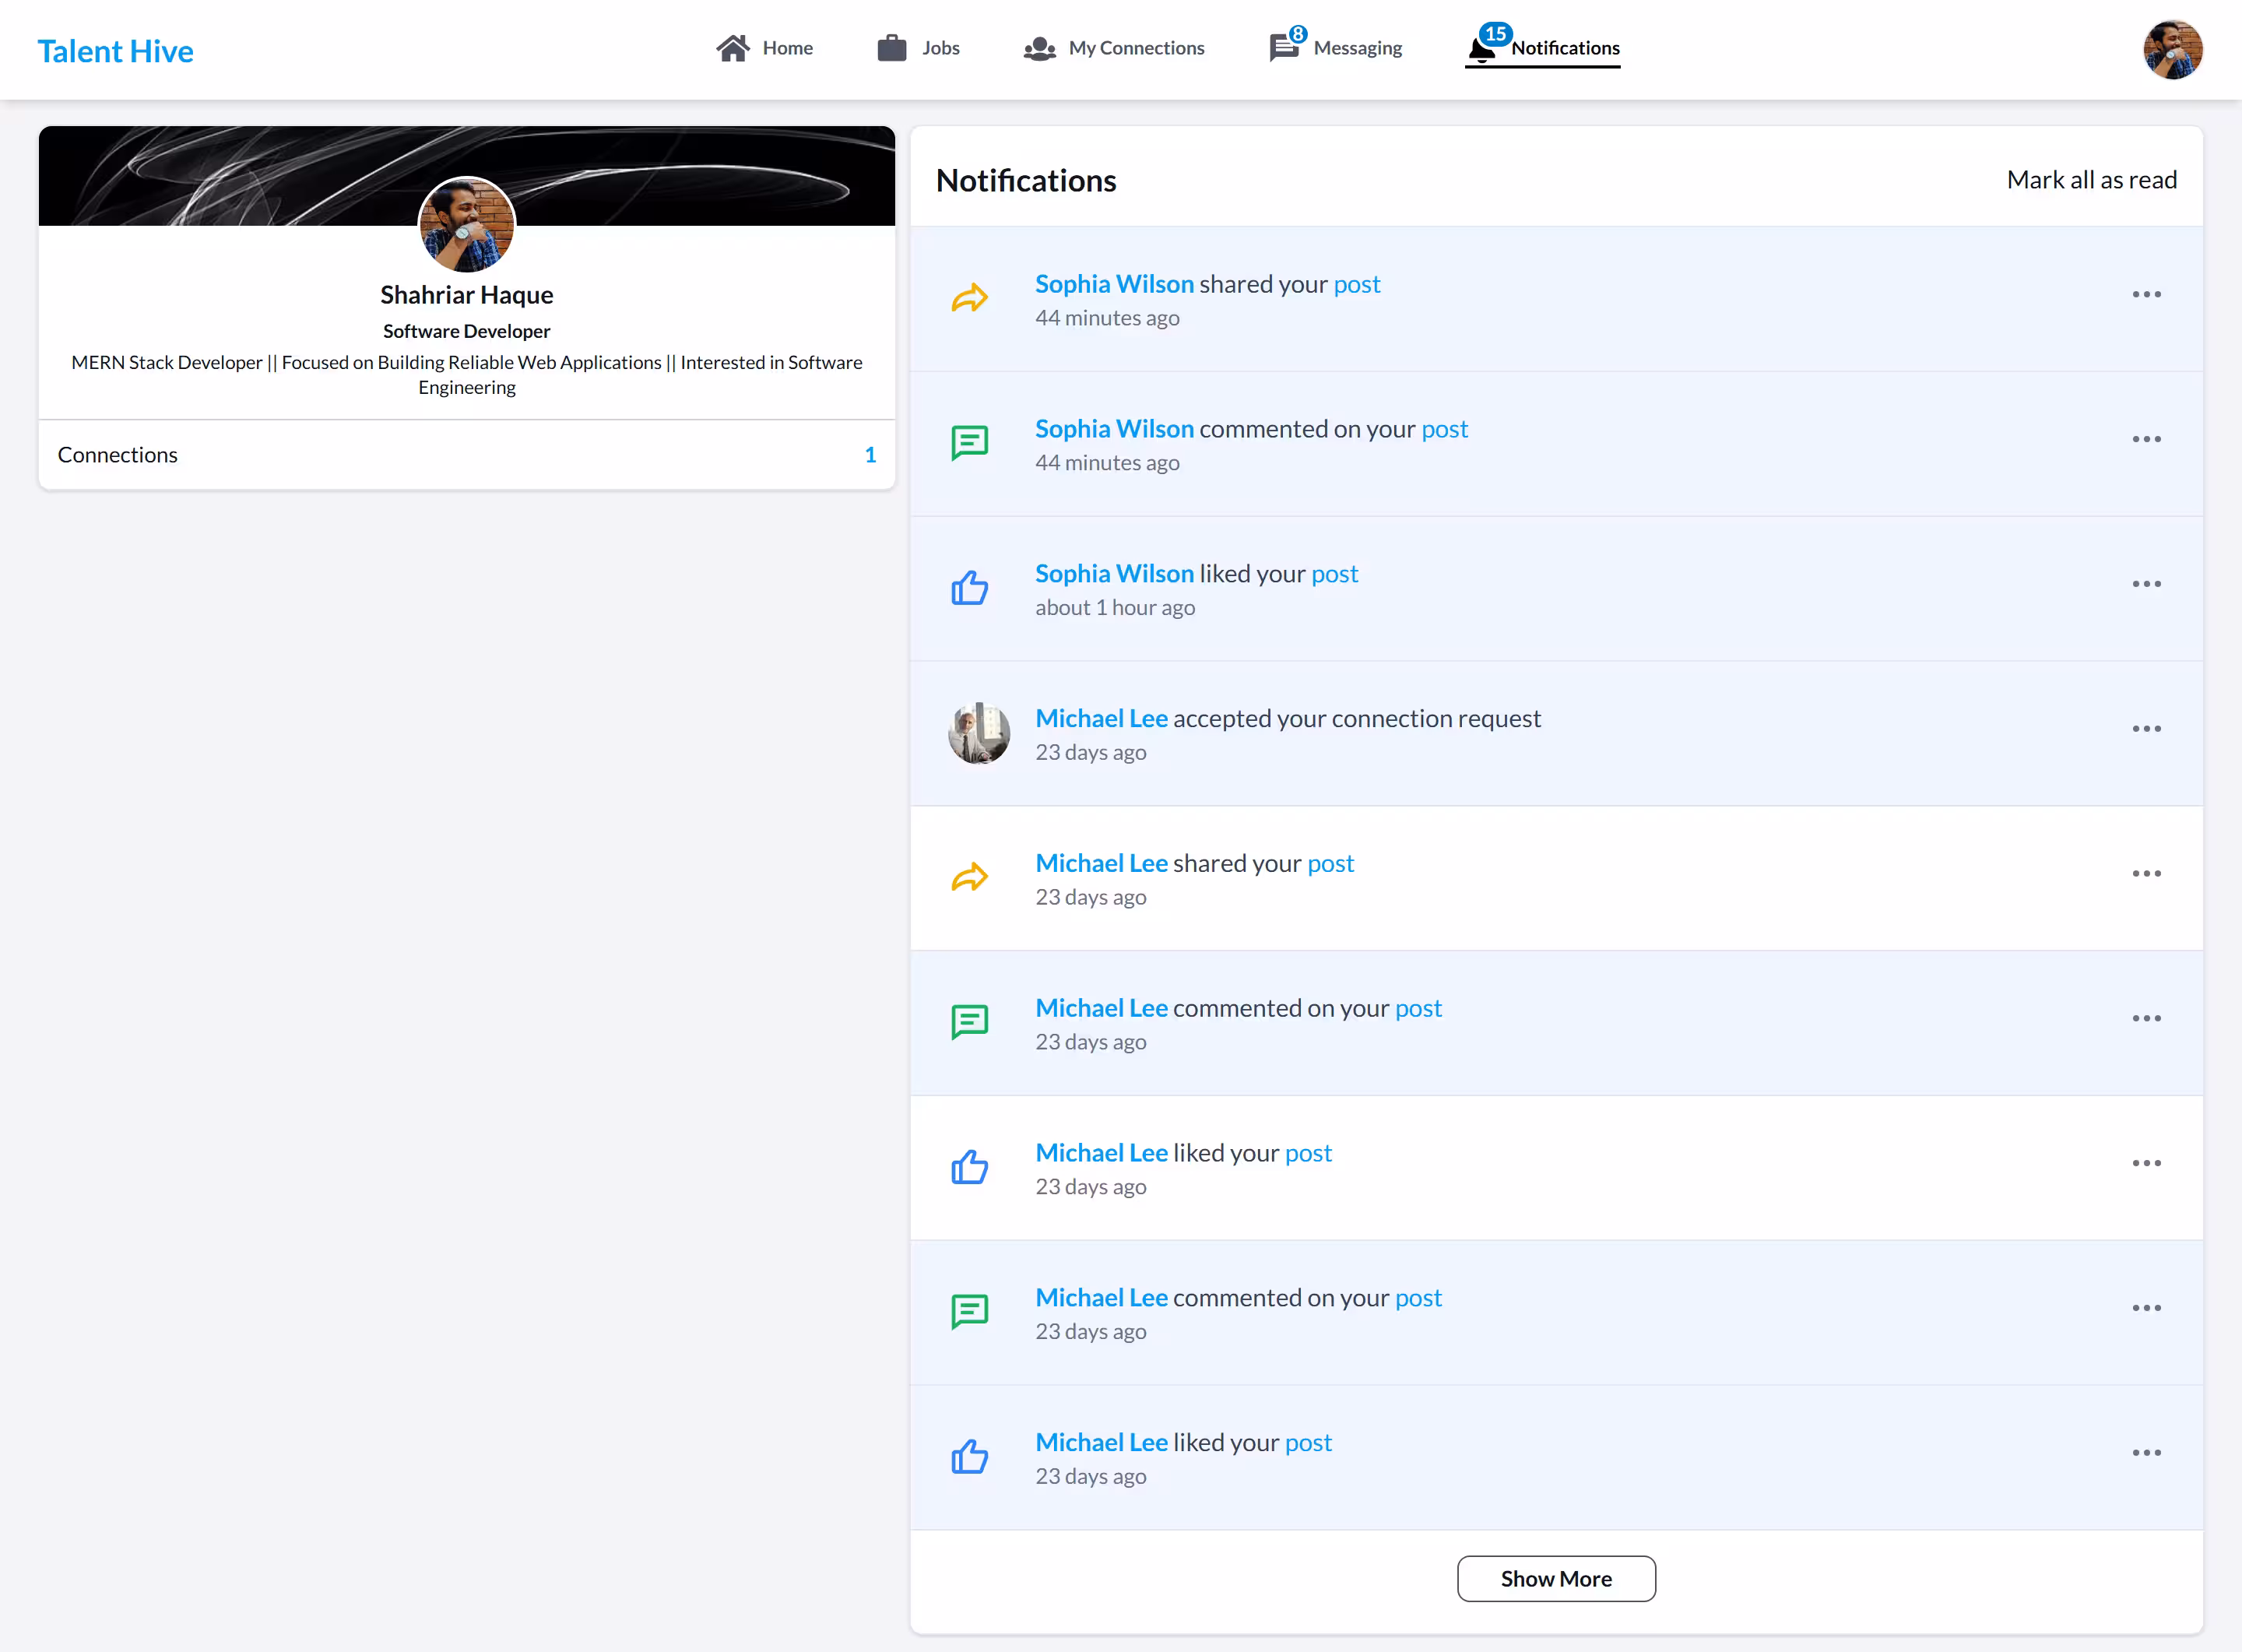
Task: Open the Messaging tab label
Action: [1357, 48]
